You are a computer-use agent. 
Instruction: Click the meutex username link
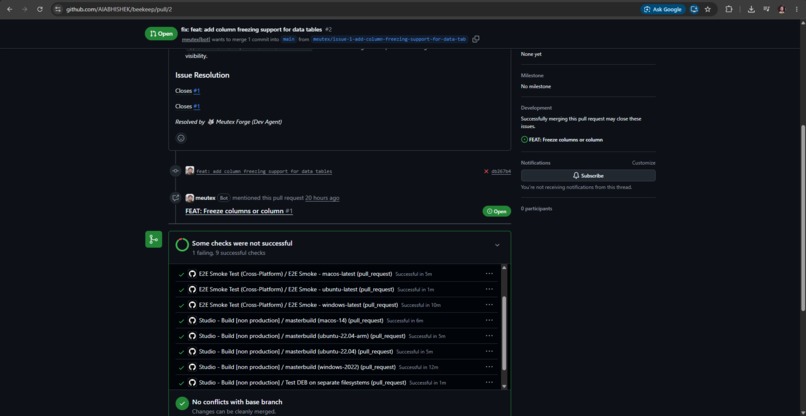(x=205, y=198)
